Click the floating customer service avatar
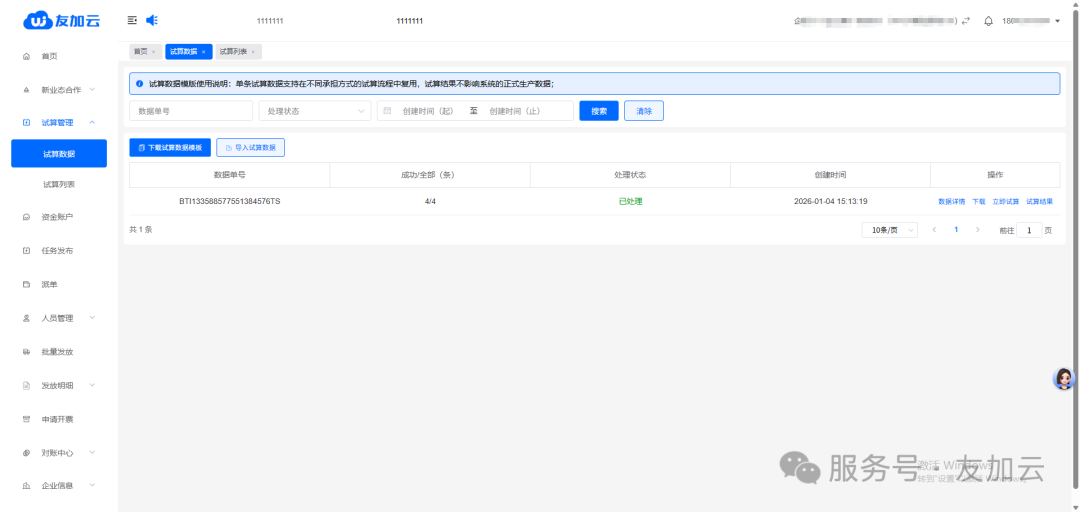 point(1064,378)
